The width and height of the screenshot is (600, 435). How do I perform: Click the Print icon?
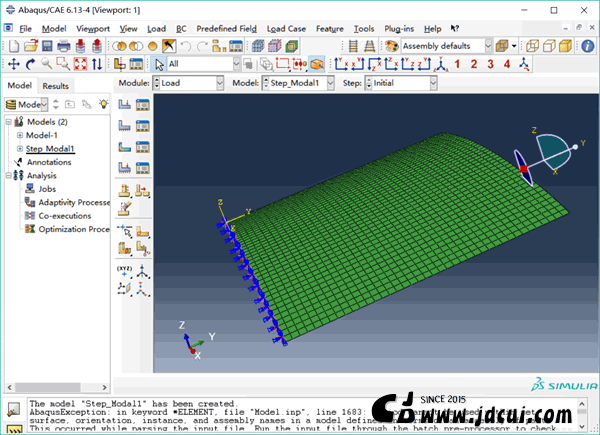click(x=64, y=46)
